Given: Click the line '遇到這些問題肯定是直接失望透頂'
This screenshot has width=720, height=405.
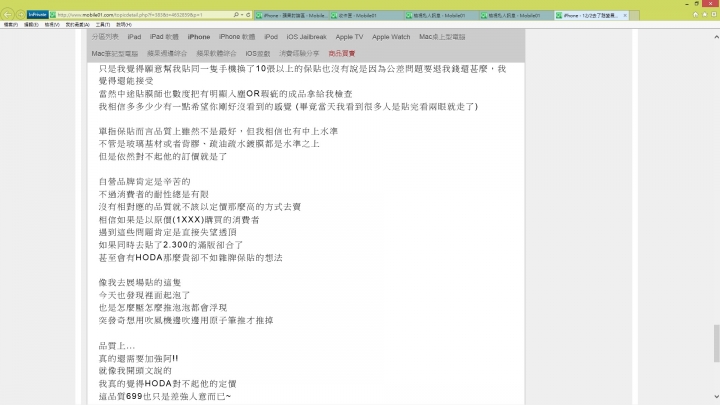Looking at the screenshot, I should [x=168, y=232].
